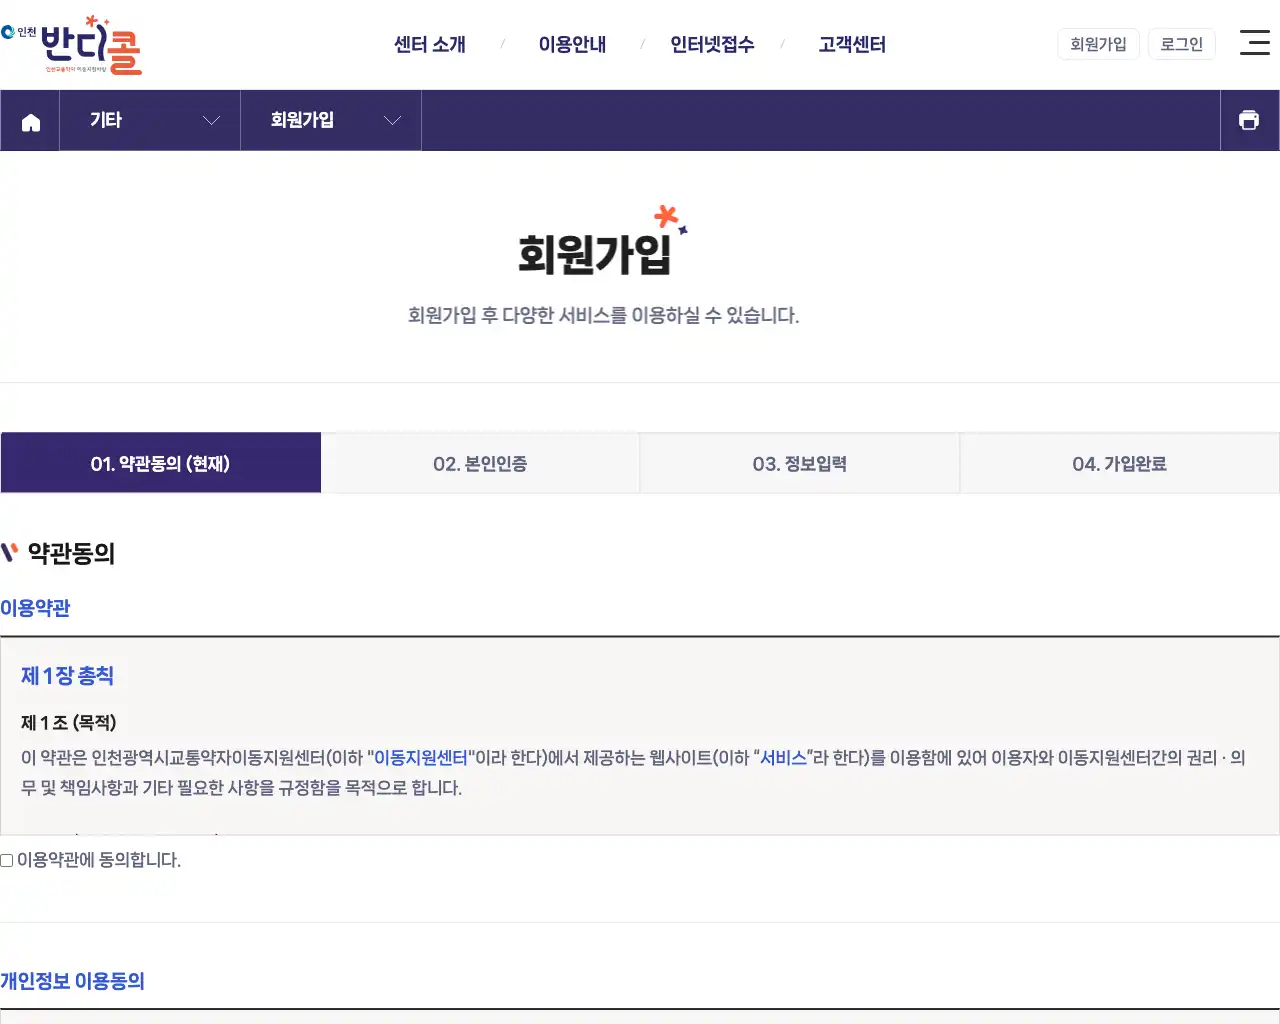Viewport: 1280px width, 1024px height.
Task: Click the 약관동의 section title
Action: pos(71,553)
